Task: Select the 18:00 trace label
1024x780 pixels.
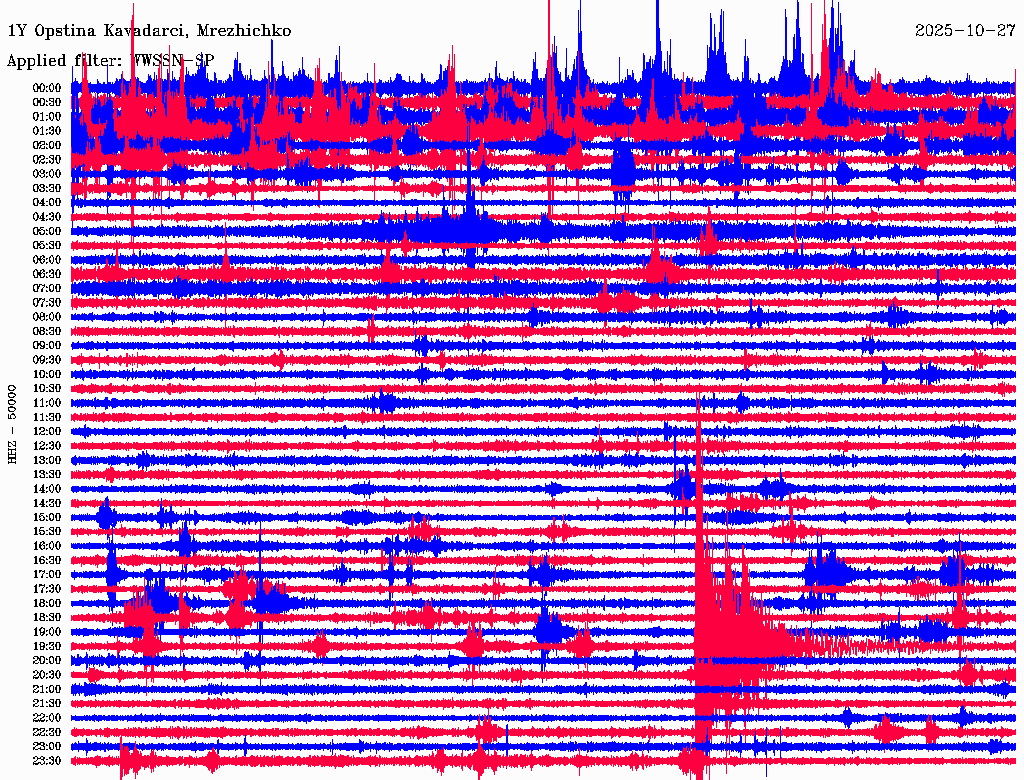Action: pyautogui.click(x=47, y=604)
